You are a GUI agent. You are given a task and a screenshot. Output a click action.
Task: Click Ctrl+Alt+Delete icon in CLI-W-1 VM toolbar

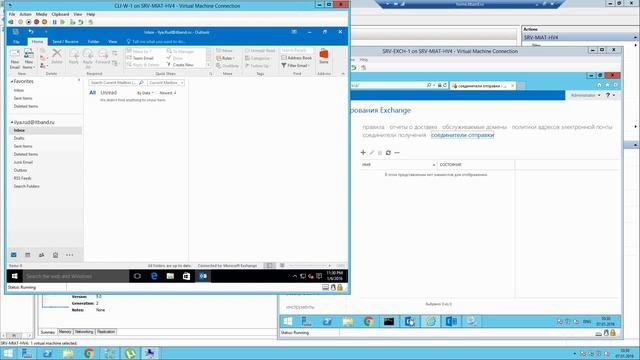click(11, 22)
